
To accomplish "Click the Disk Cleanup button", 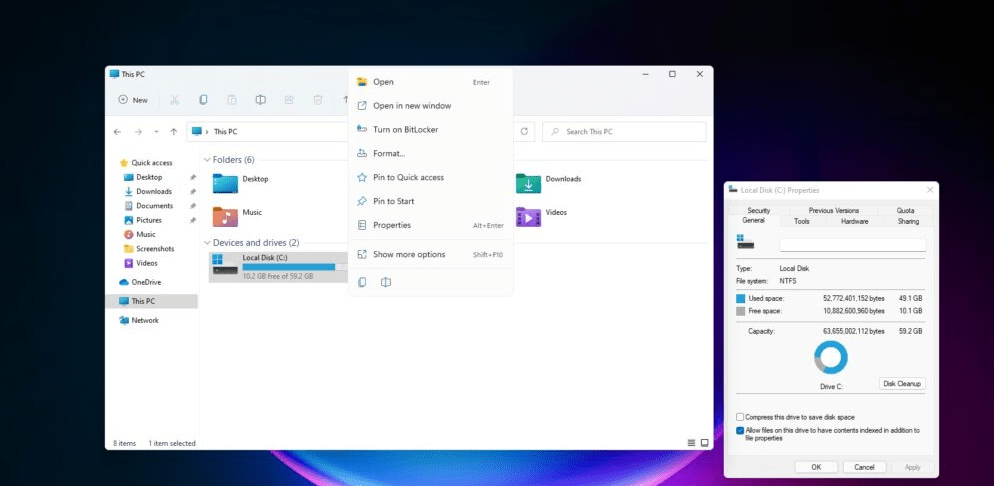I will coord(902,384).
